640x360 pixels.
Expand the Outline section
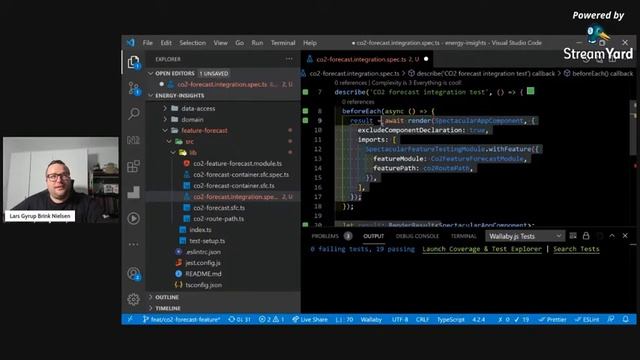coord(151,297)
